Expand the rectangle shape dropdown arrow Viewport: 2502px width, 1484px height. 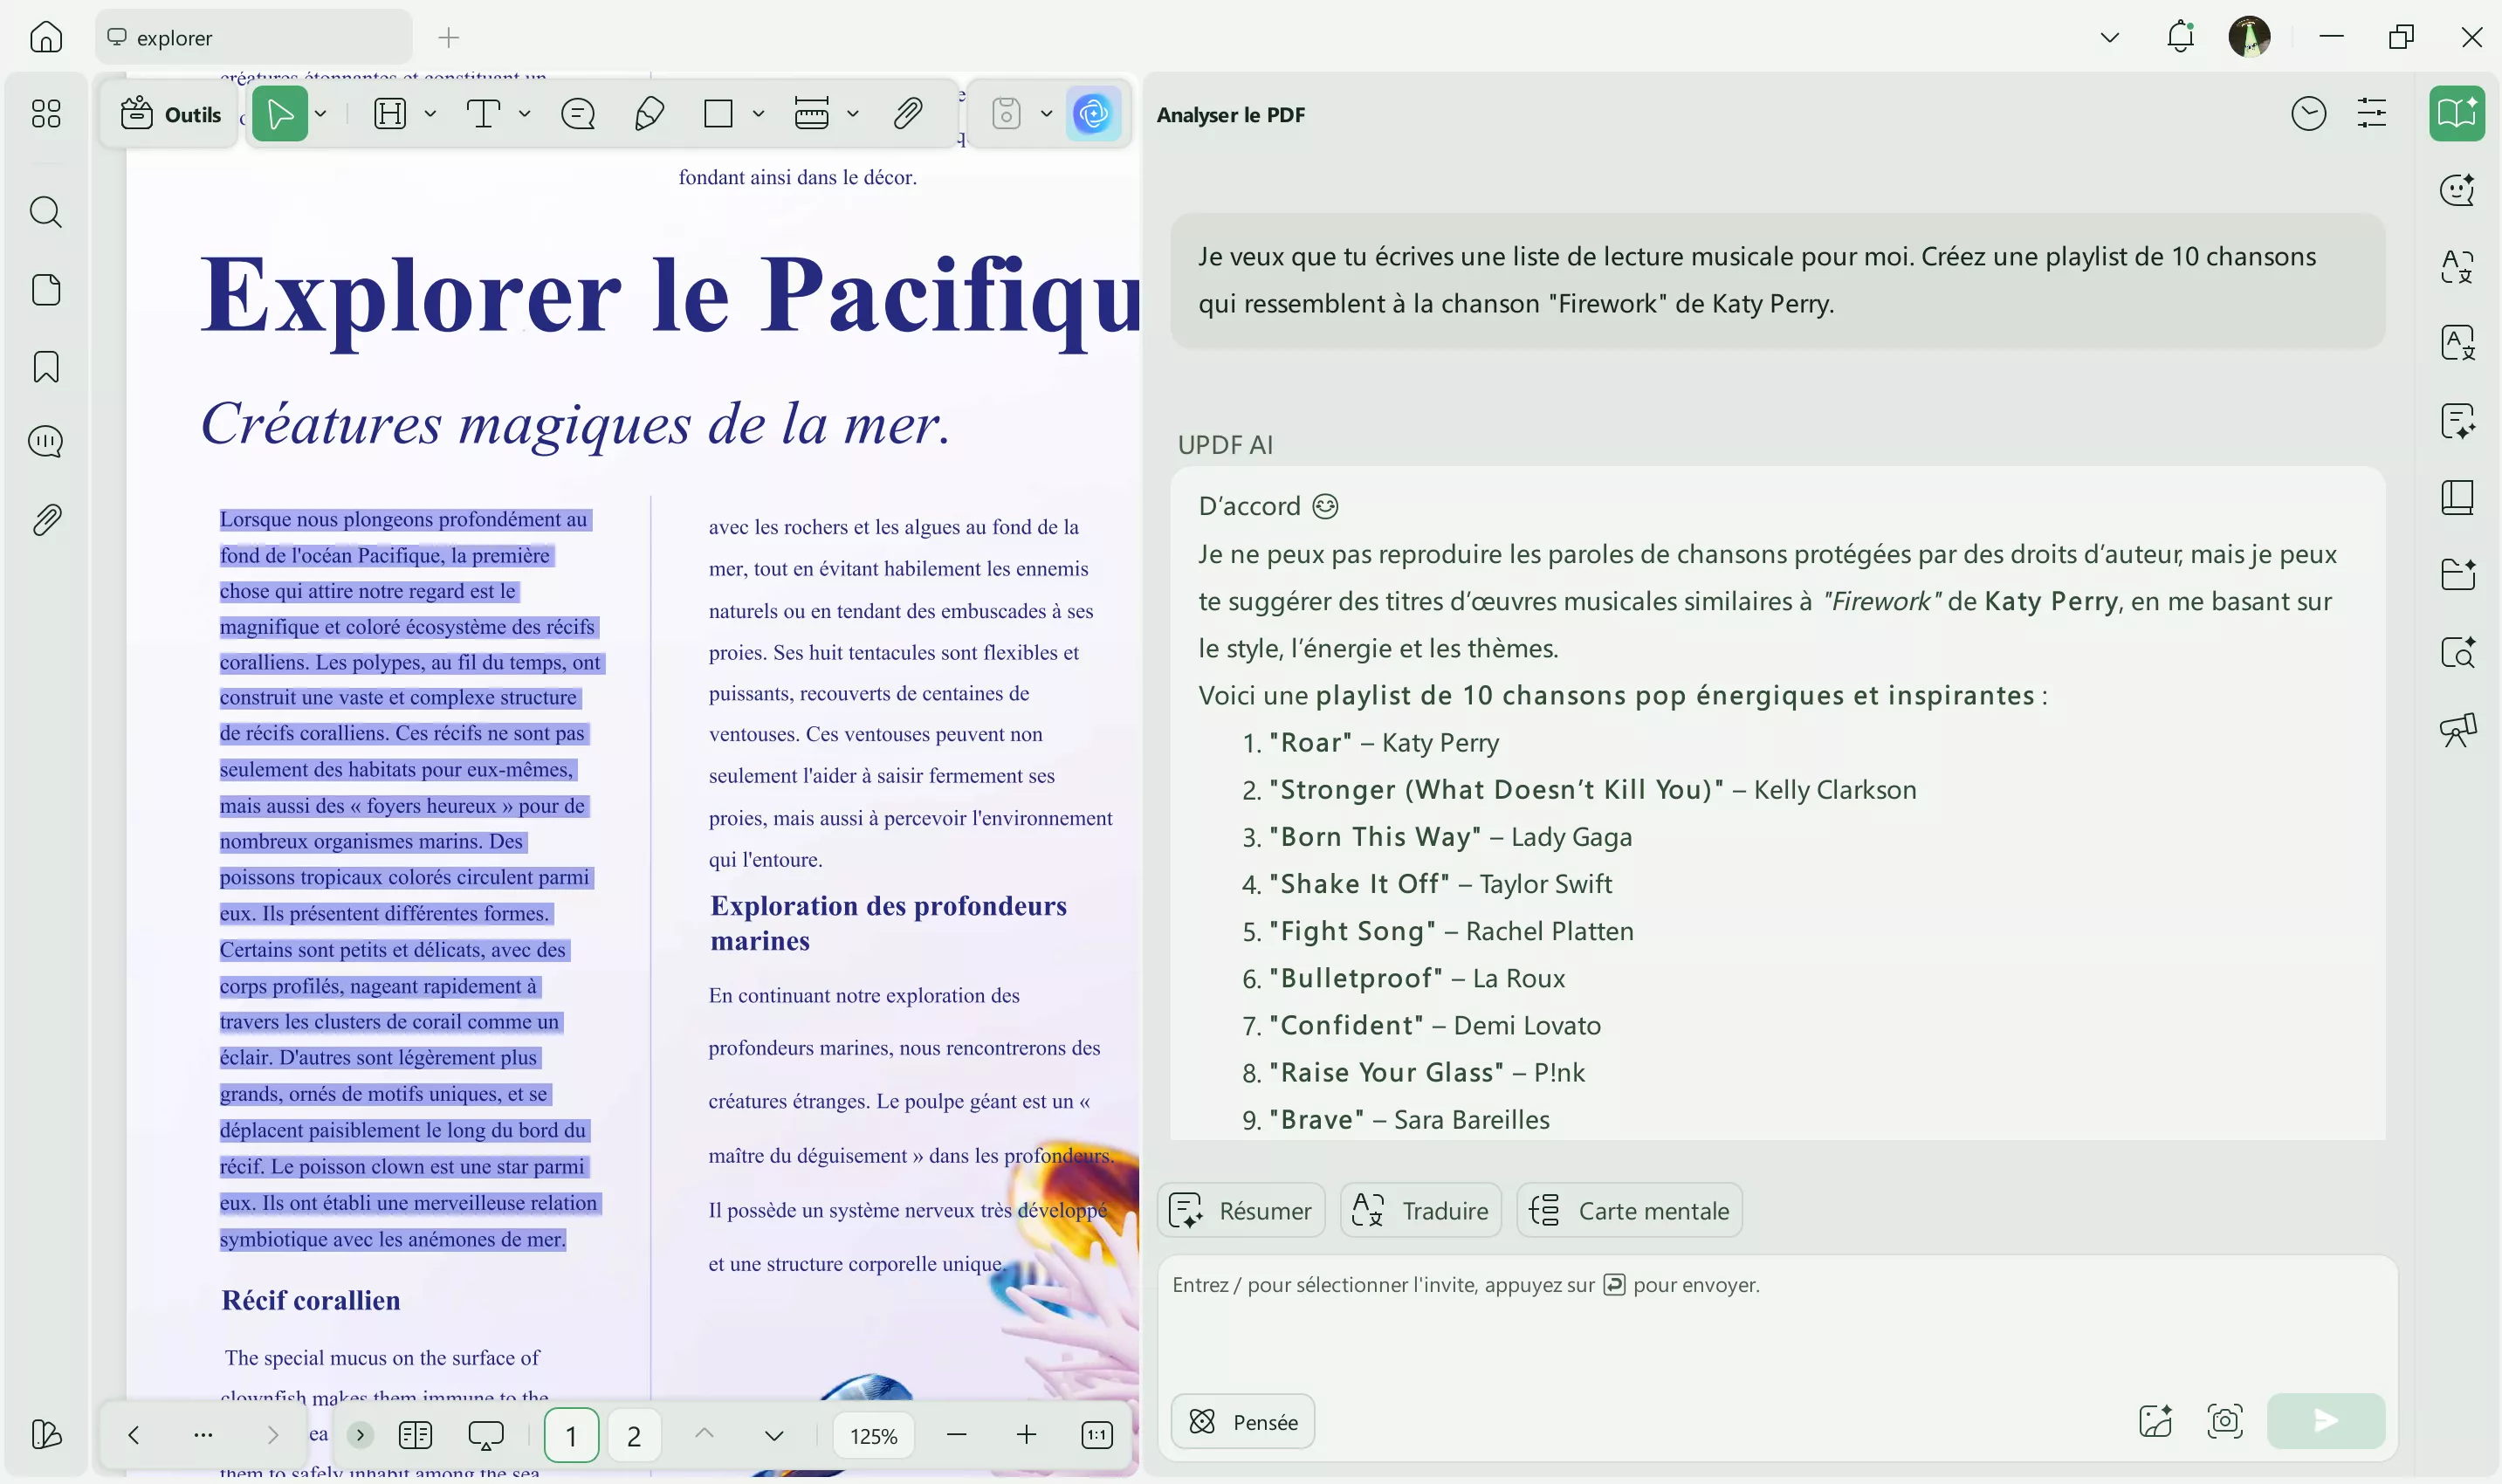tap(759, 114)
